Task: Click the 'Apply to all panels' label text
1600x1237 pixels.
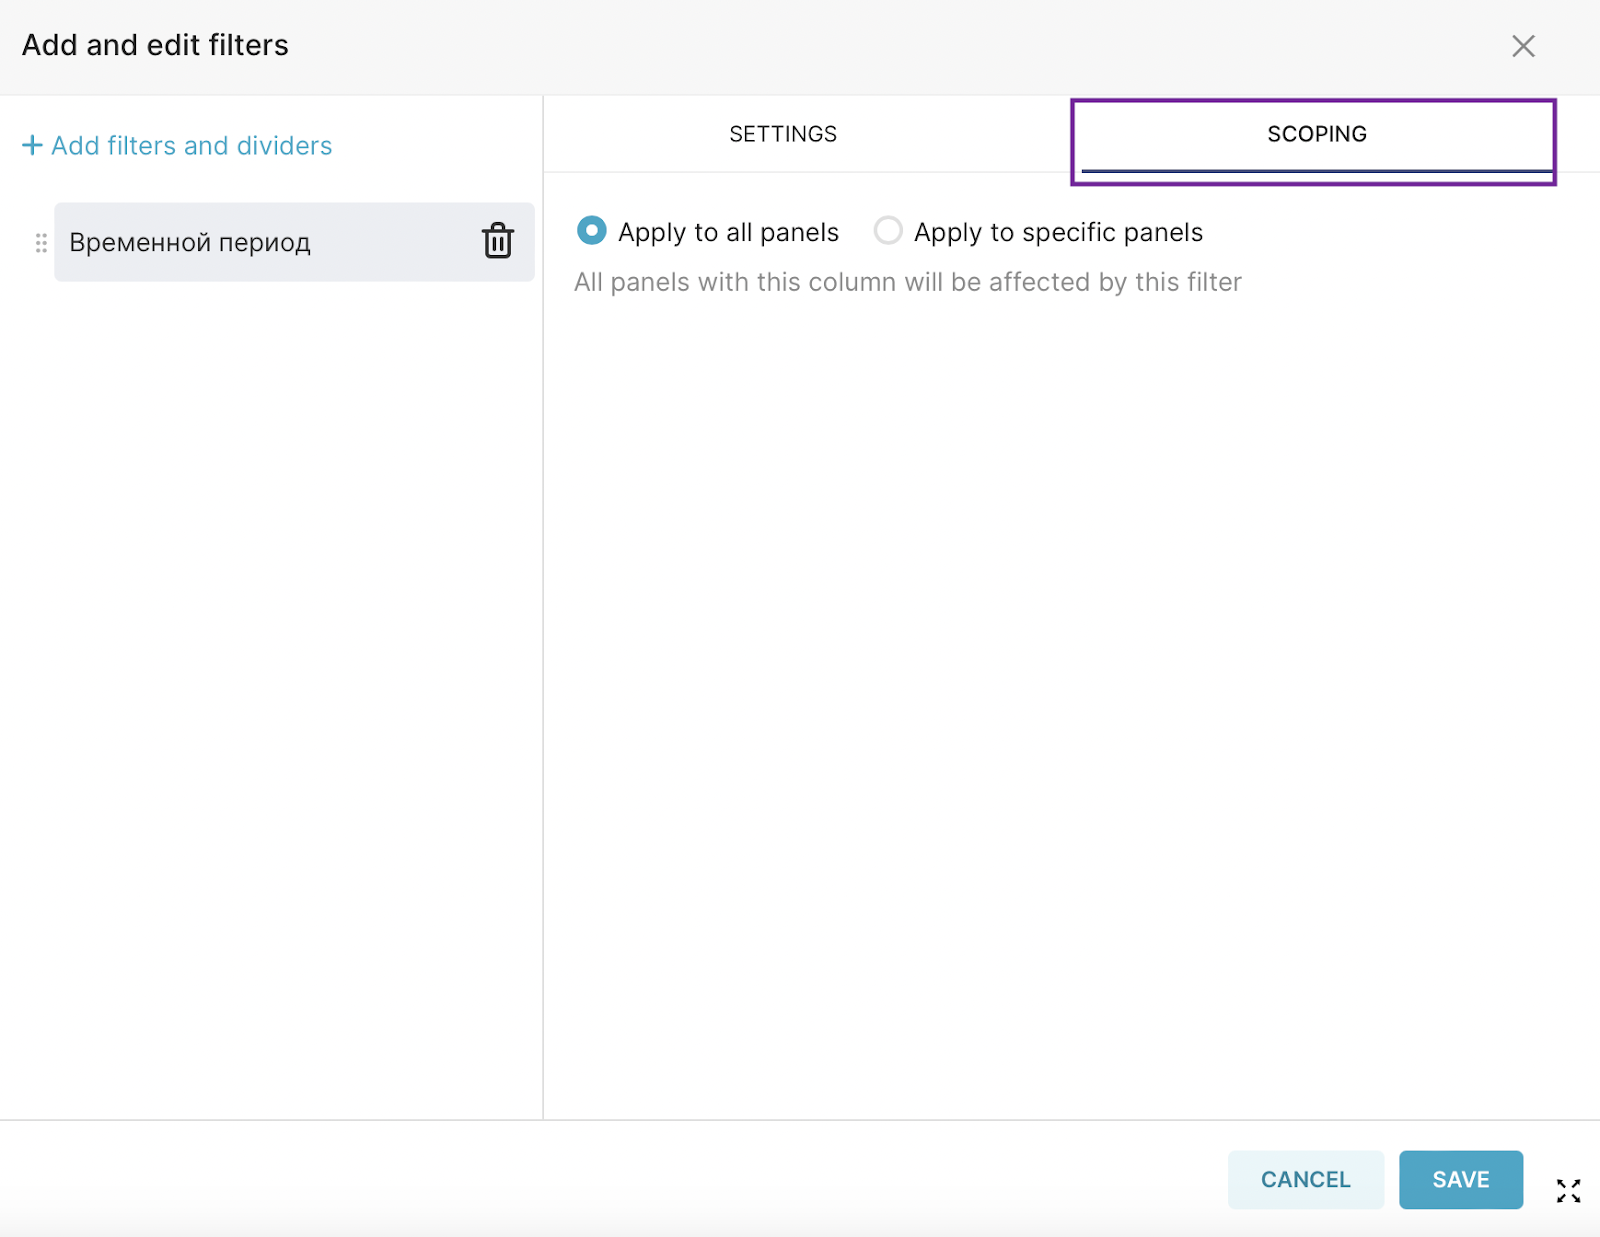Action: [728, 232]
